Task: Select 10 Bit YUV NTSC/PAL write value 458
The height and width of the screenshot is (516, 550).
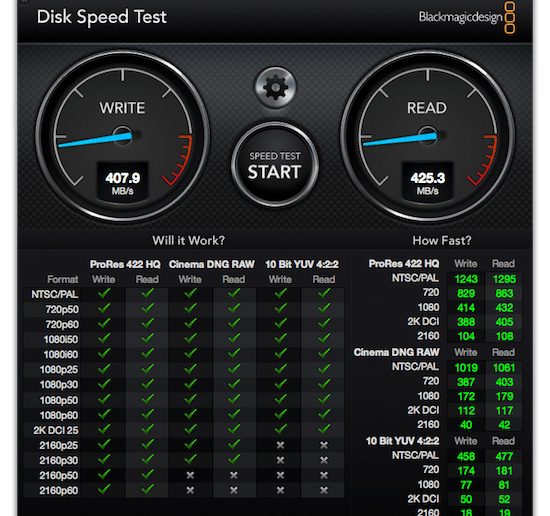Action: (466, 456)
